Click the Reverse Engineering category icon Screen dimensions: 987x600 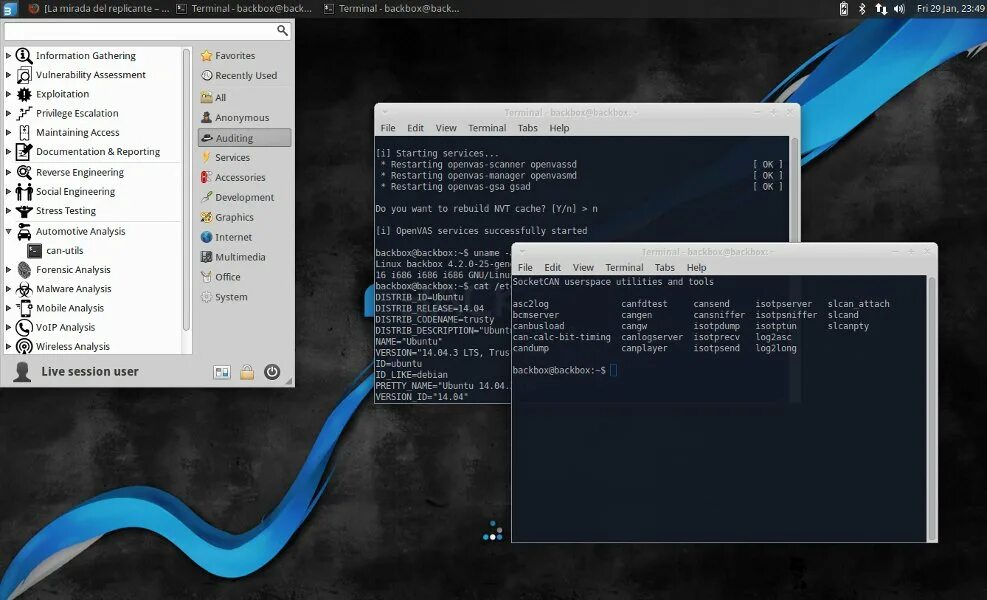pos(24,173)
